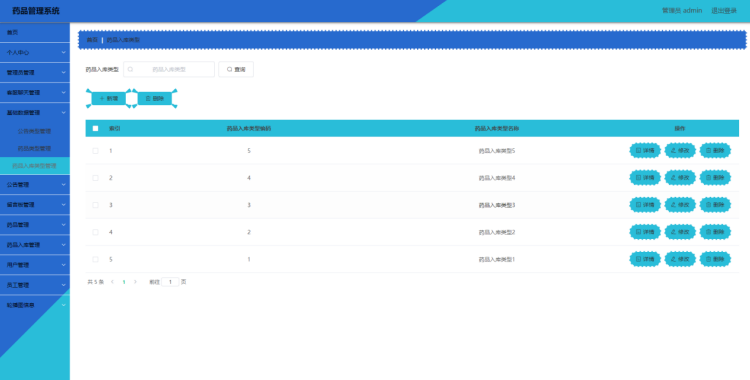Open 详情 for row 药品入库类型5
Screen dimensions: 750x380
click(x=645, y=151)
